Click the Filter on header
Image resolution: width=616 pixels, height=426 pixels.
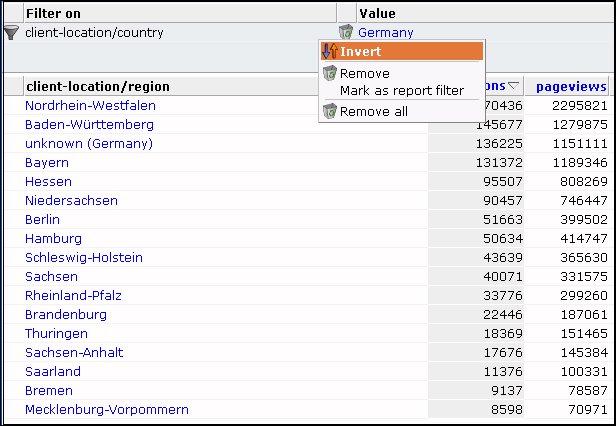coord(53,14)
